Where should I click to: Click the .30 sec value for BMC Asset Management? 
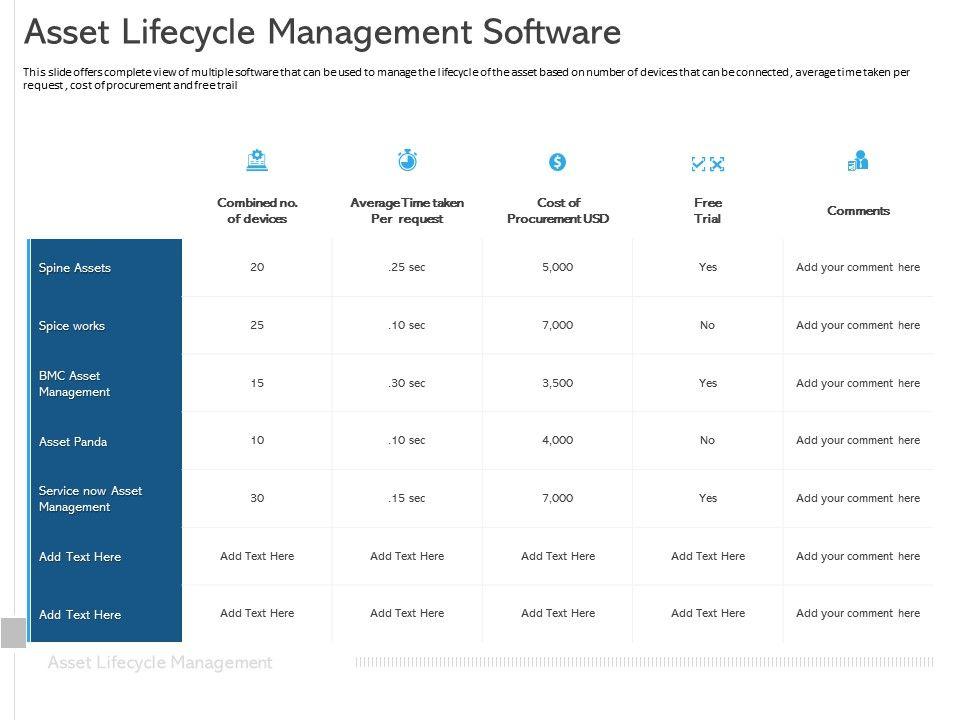[407, 383]
